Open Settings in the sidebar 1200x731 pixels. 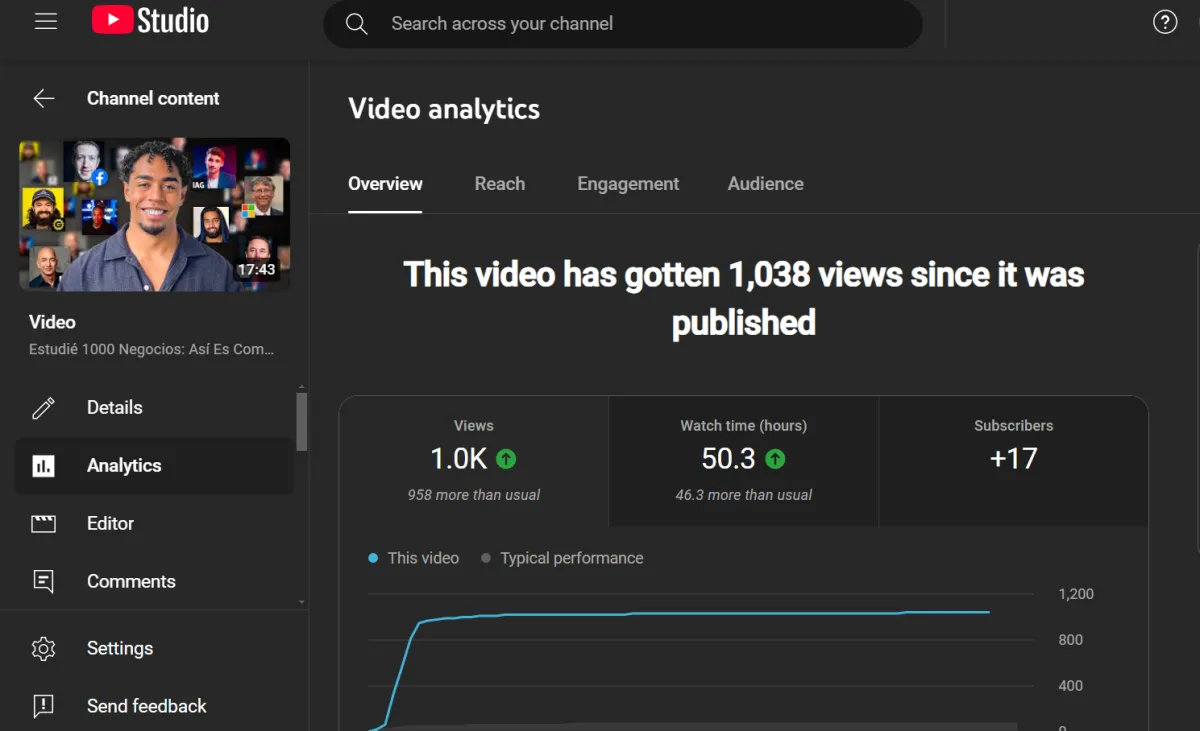[x=154, y=649]
